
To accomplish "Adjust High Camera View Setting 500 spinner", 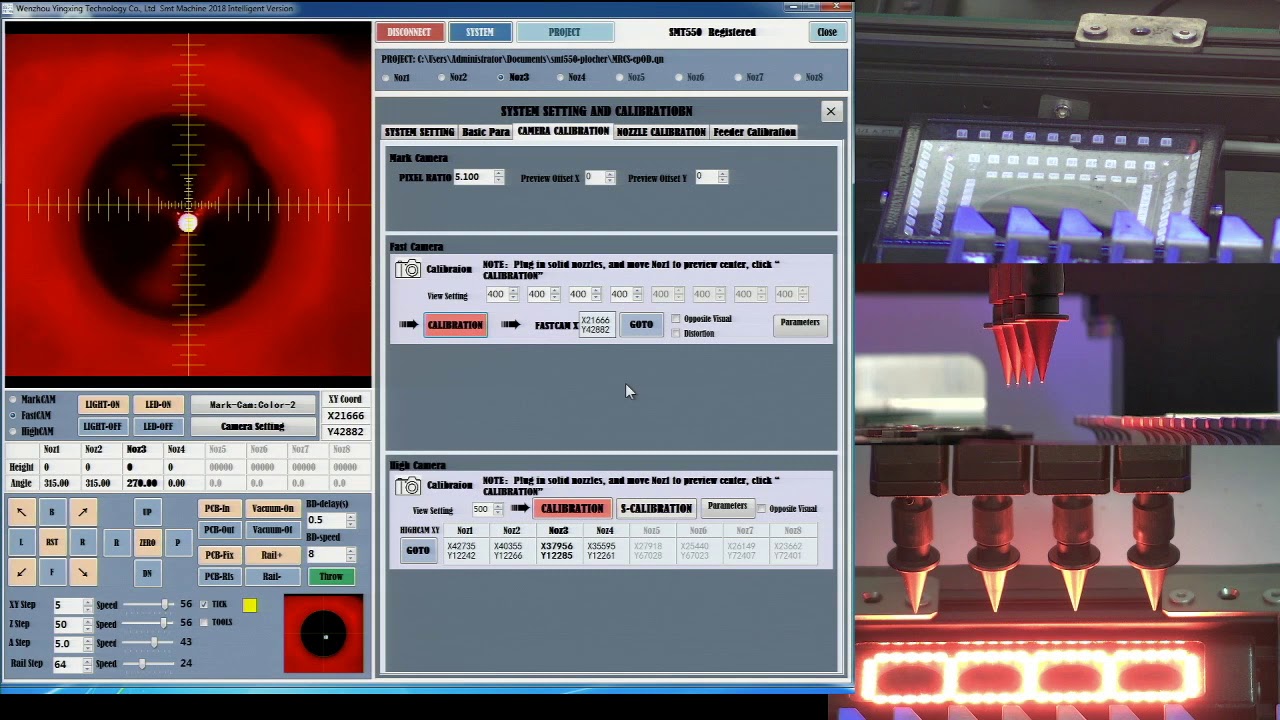I will click(497, 509).
